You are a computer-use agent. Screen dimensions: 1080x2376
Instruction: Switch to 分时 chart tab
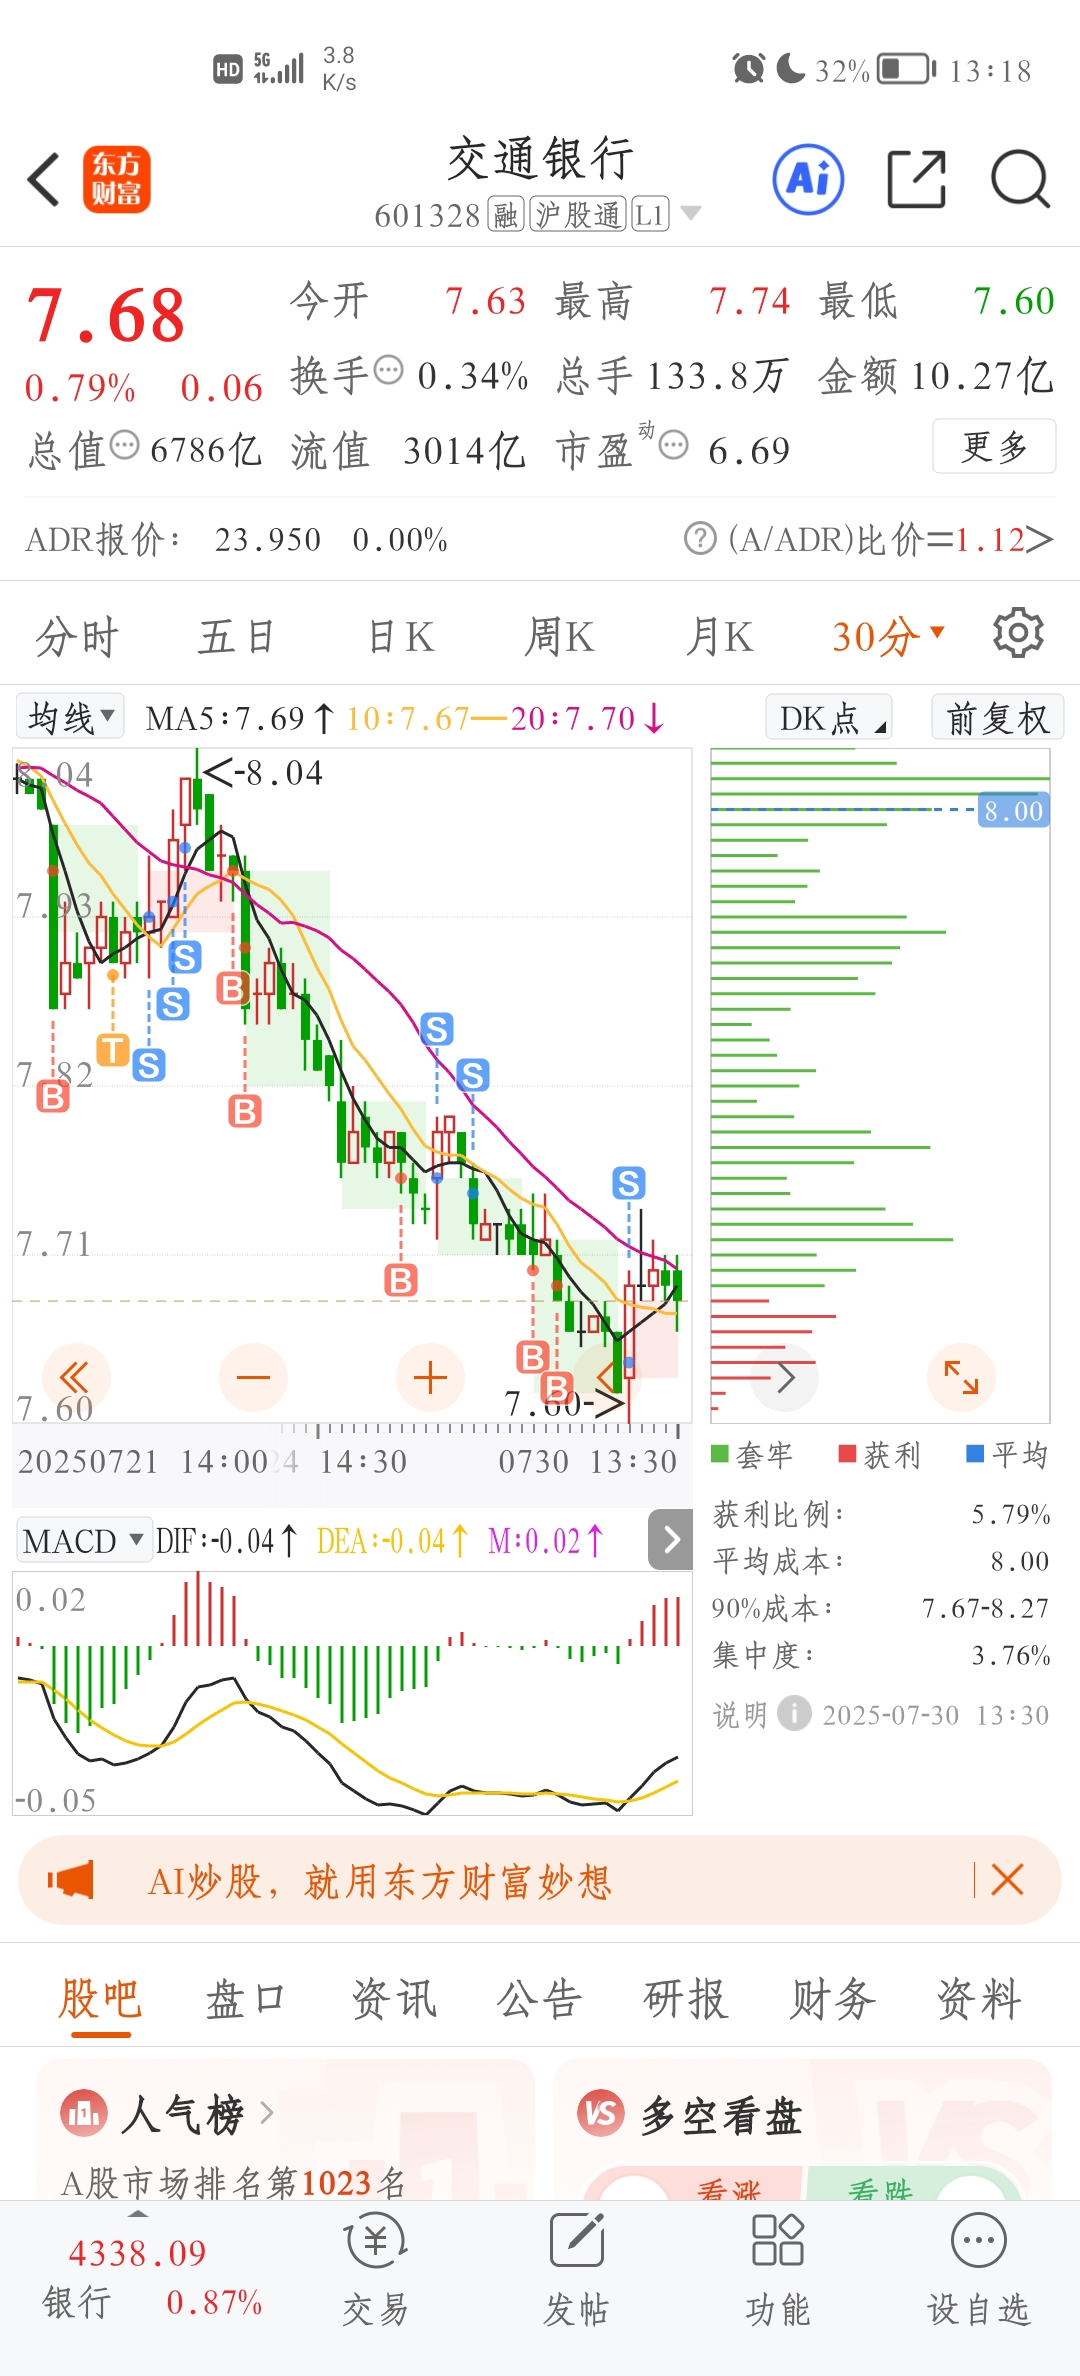pyautogui.click(x=77, y=636)
